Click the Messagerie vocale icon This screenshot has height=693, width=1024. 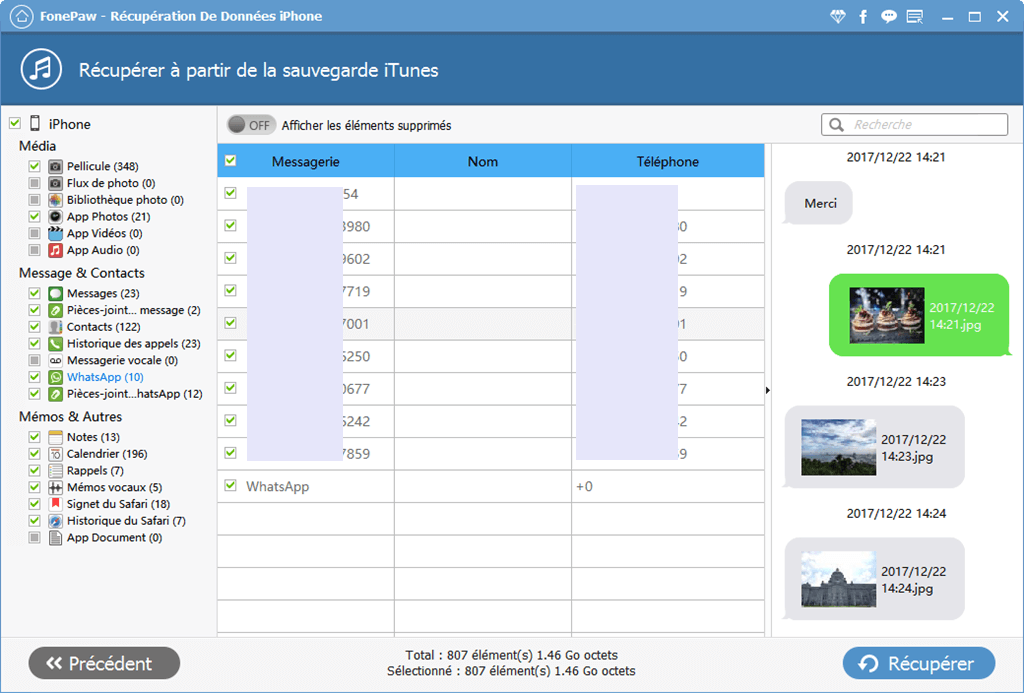56,361
